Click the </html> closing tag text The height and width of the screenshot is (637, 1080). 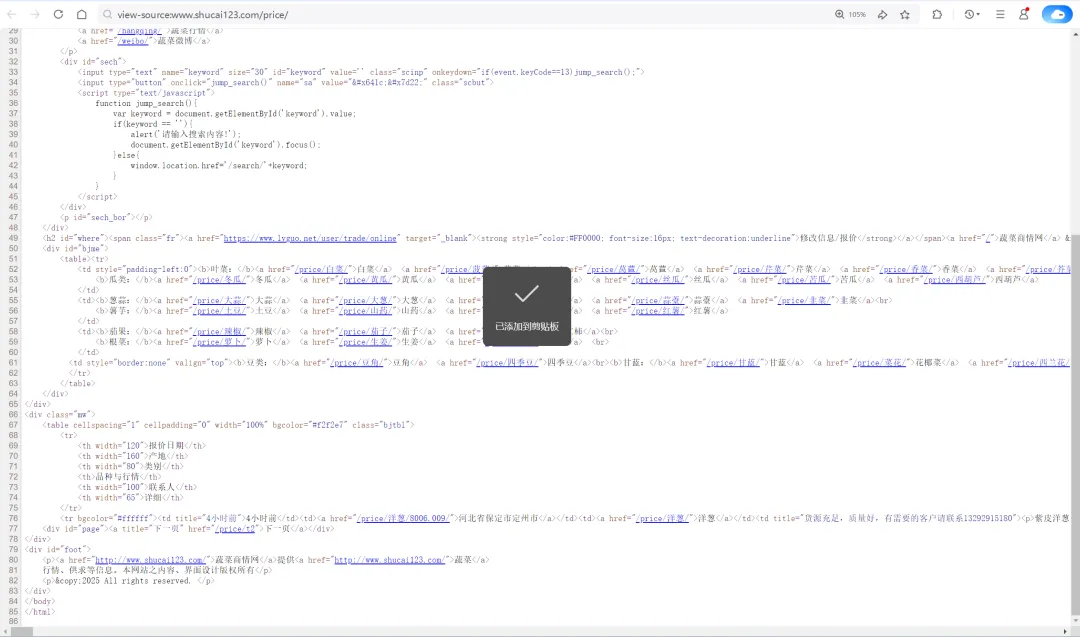coord(40,612)
